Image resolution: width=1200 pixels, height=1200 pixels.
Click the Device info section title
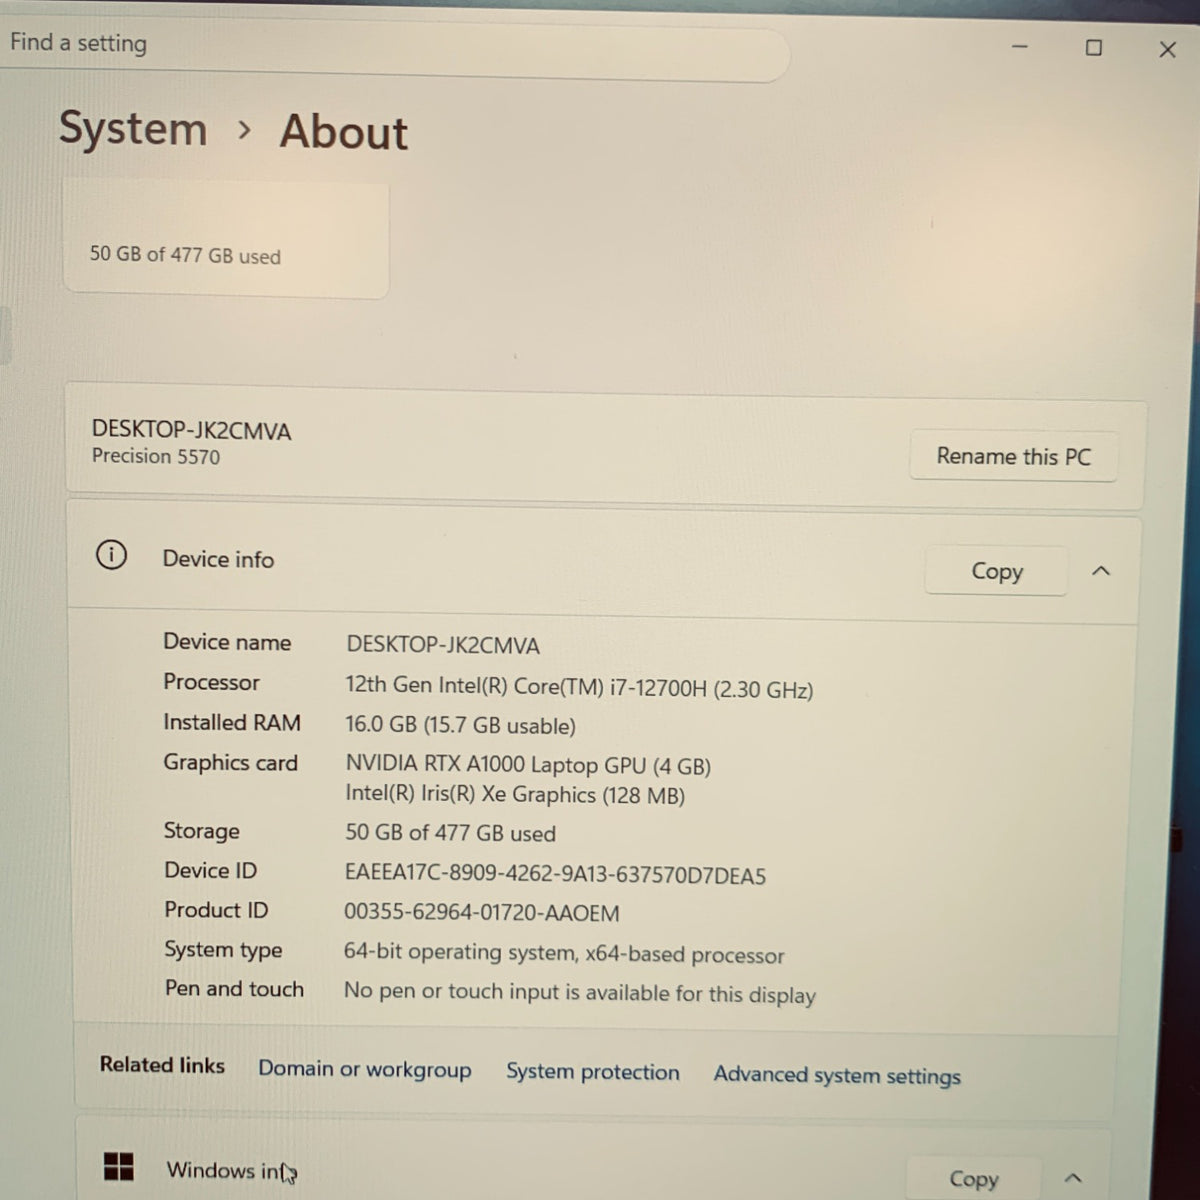click(x=218, y=559)
